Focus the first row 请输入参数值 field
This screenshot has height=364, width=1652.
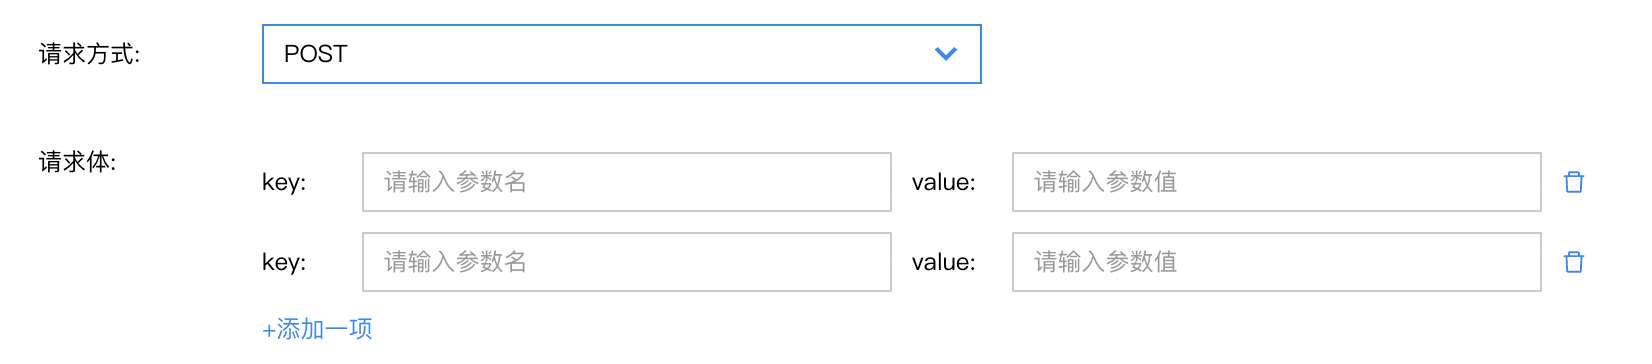point(1276,182)
